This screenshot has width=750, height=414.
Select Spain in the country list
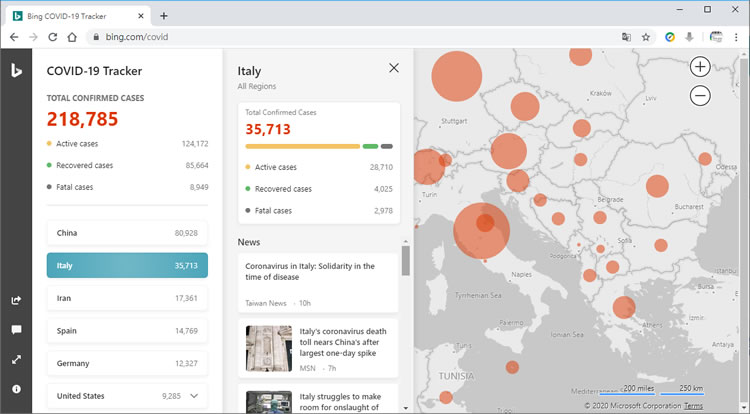127,330
